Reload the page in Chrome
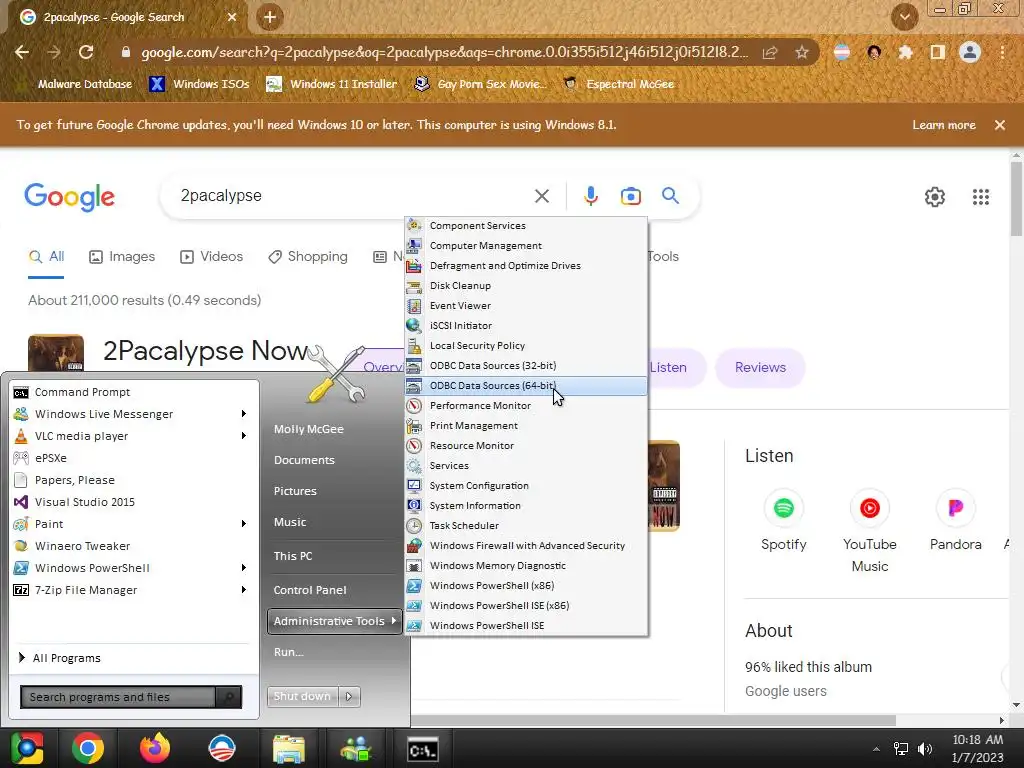The width and height of the screenshot is (1024, 768). coord(86,52)
